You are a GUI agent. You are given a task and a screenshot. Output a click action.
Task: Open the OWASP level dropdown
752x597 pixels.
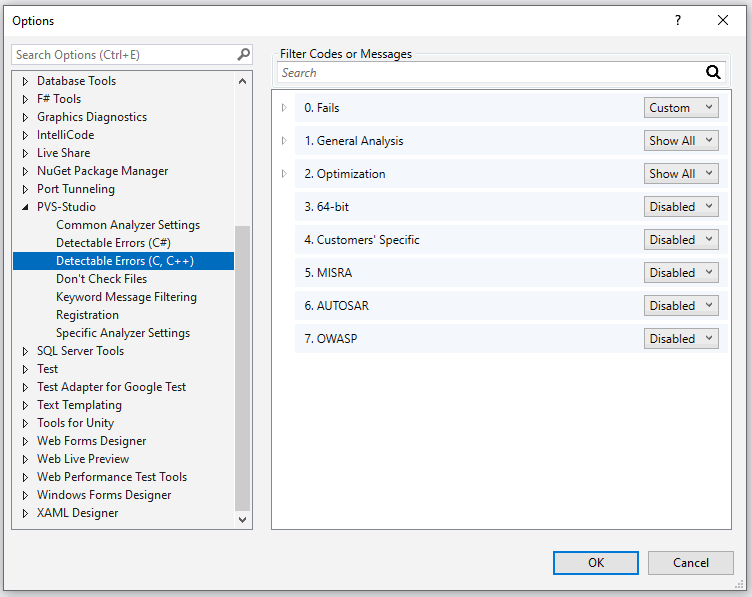[x=681, y=339]
